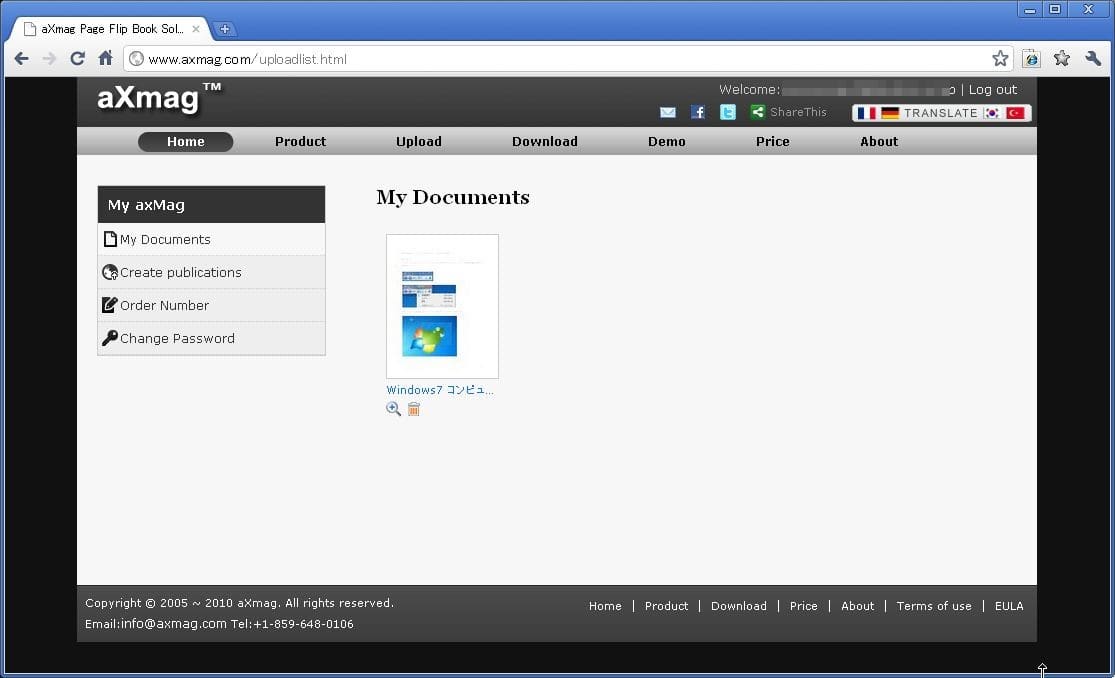Click the address bar URL field
This screenshot has width=1115, height=678.
tap(560, 59)
